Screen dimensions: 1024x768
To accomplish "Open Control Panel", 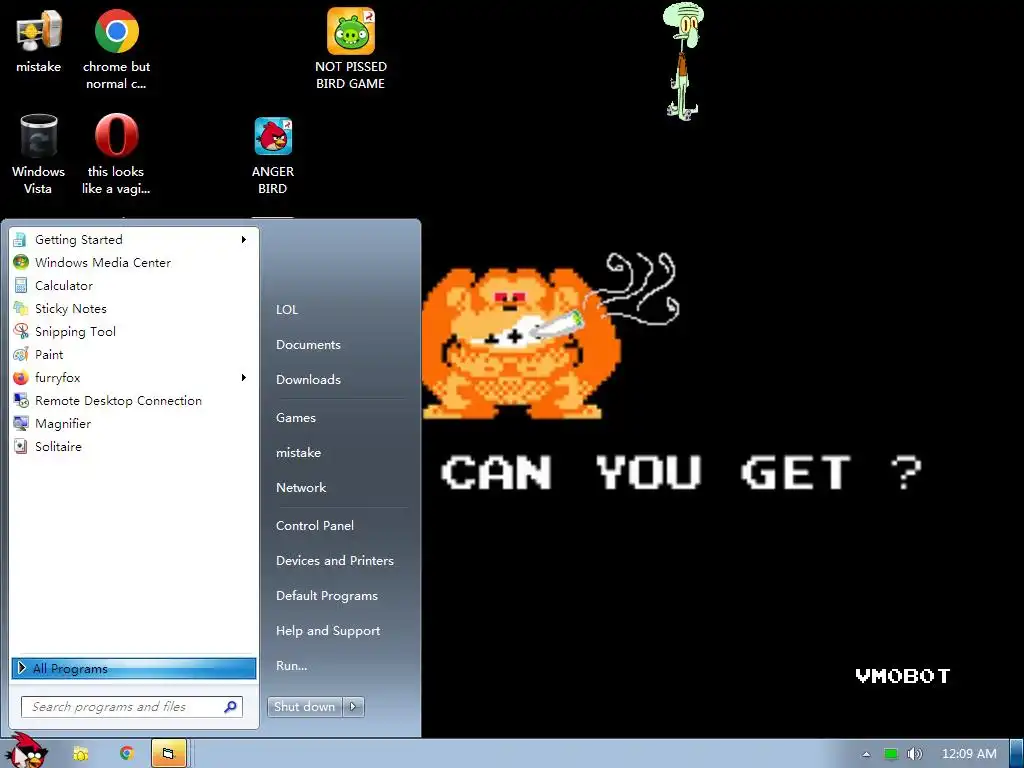I will 315,526.
